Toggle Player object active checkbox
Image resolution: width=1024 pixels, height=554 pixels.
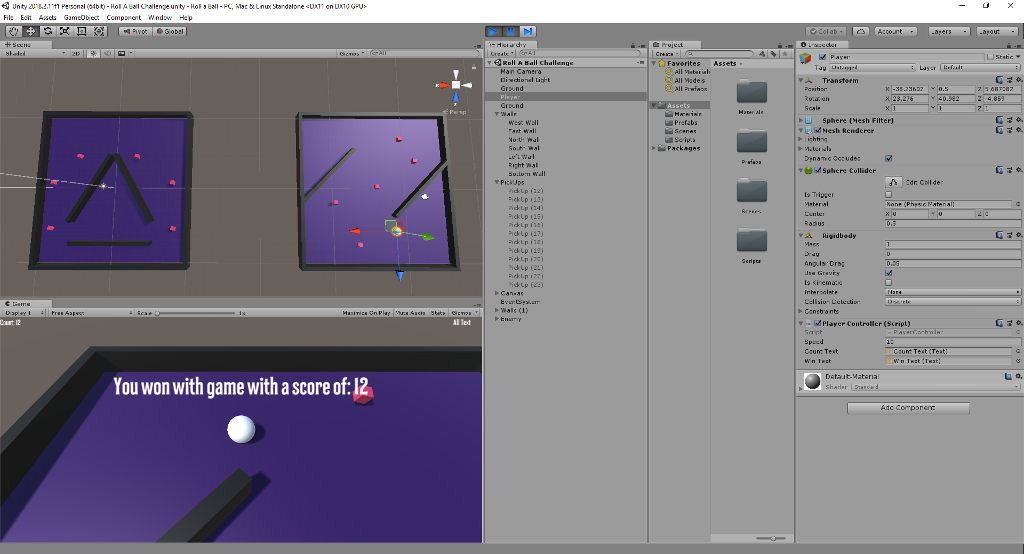[x=822, y=57]
